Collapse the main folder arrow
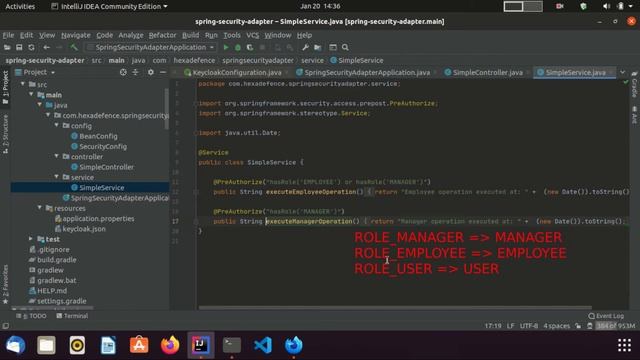The image size is (640, 360). (x=31, y=94)
